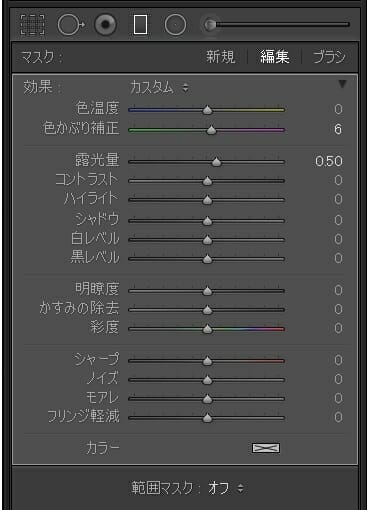Click the 色かぶり補正 value field 6
The height and width of the screenshot is (510, 367).
338,129
